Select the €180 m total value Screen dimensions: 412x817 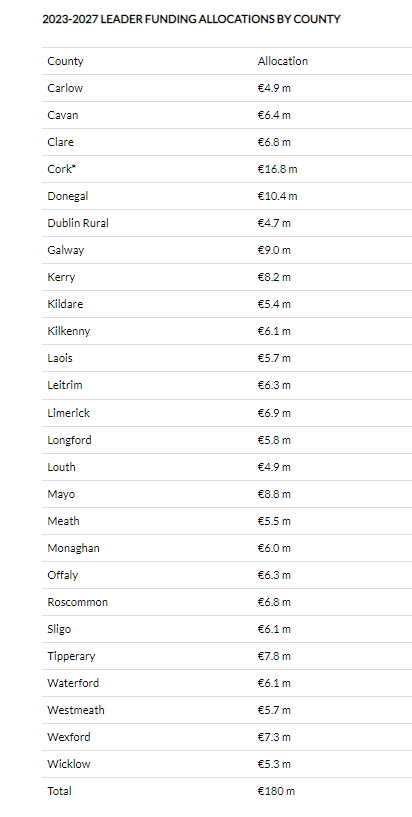coord(277,791)
